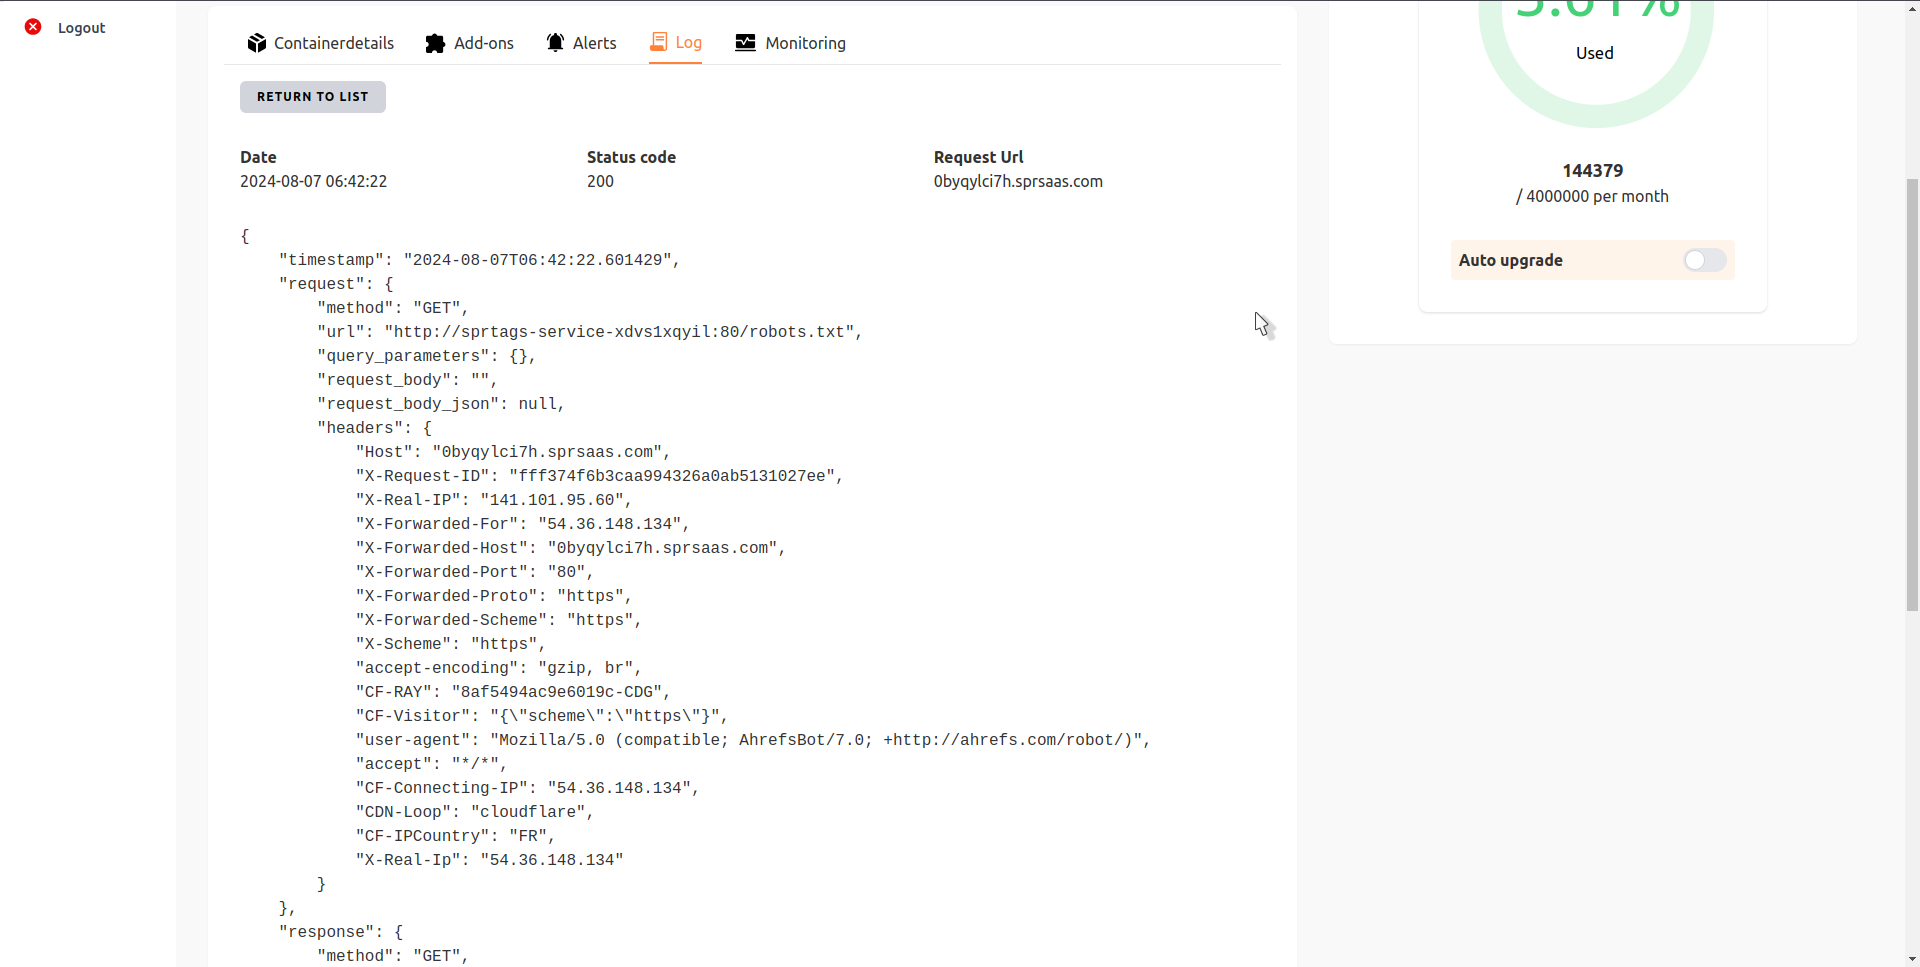Click the Containerdetails cube icon

click(x=258, y=43)
